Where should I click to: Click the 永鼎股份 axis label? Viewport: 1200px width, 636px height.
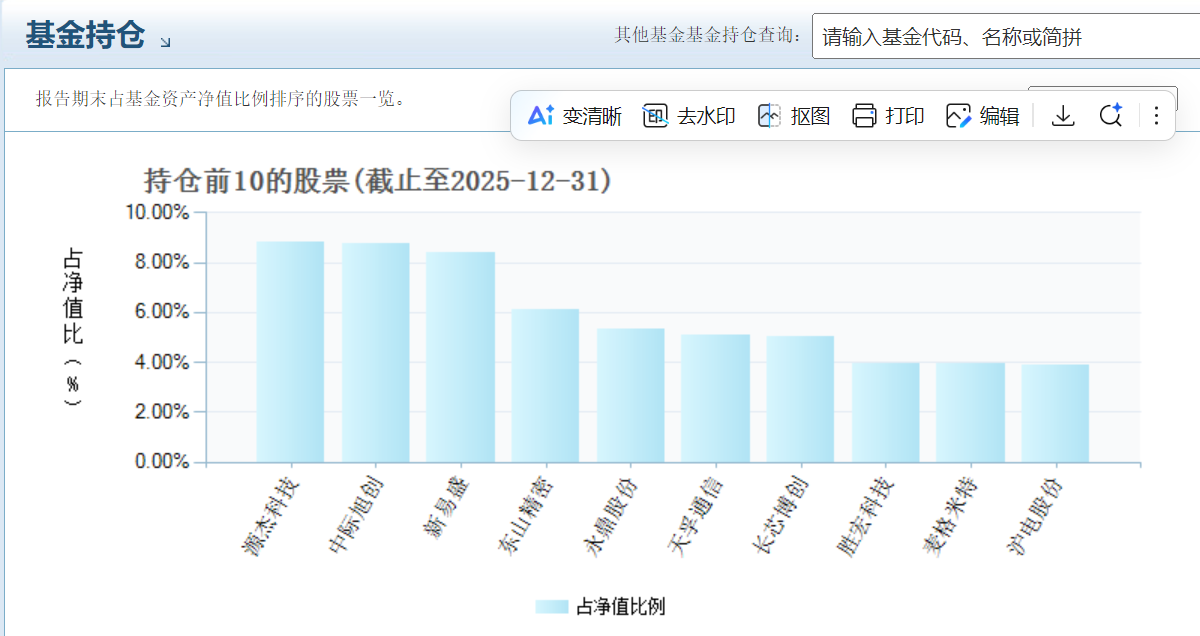coord(610,516)
